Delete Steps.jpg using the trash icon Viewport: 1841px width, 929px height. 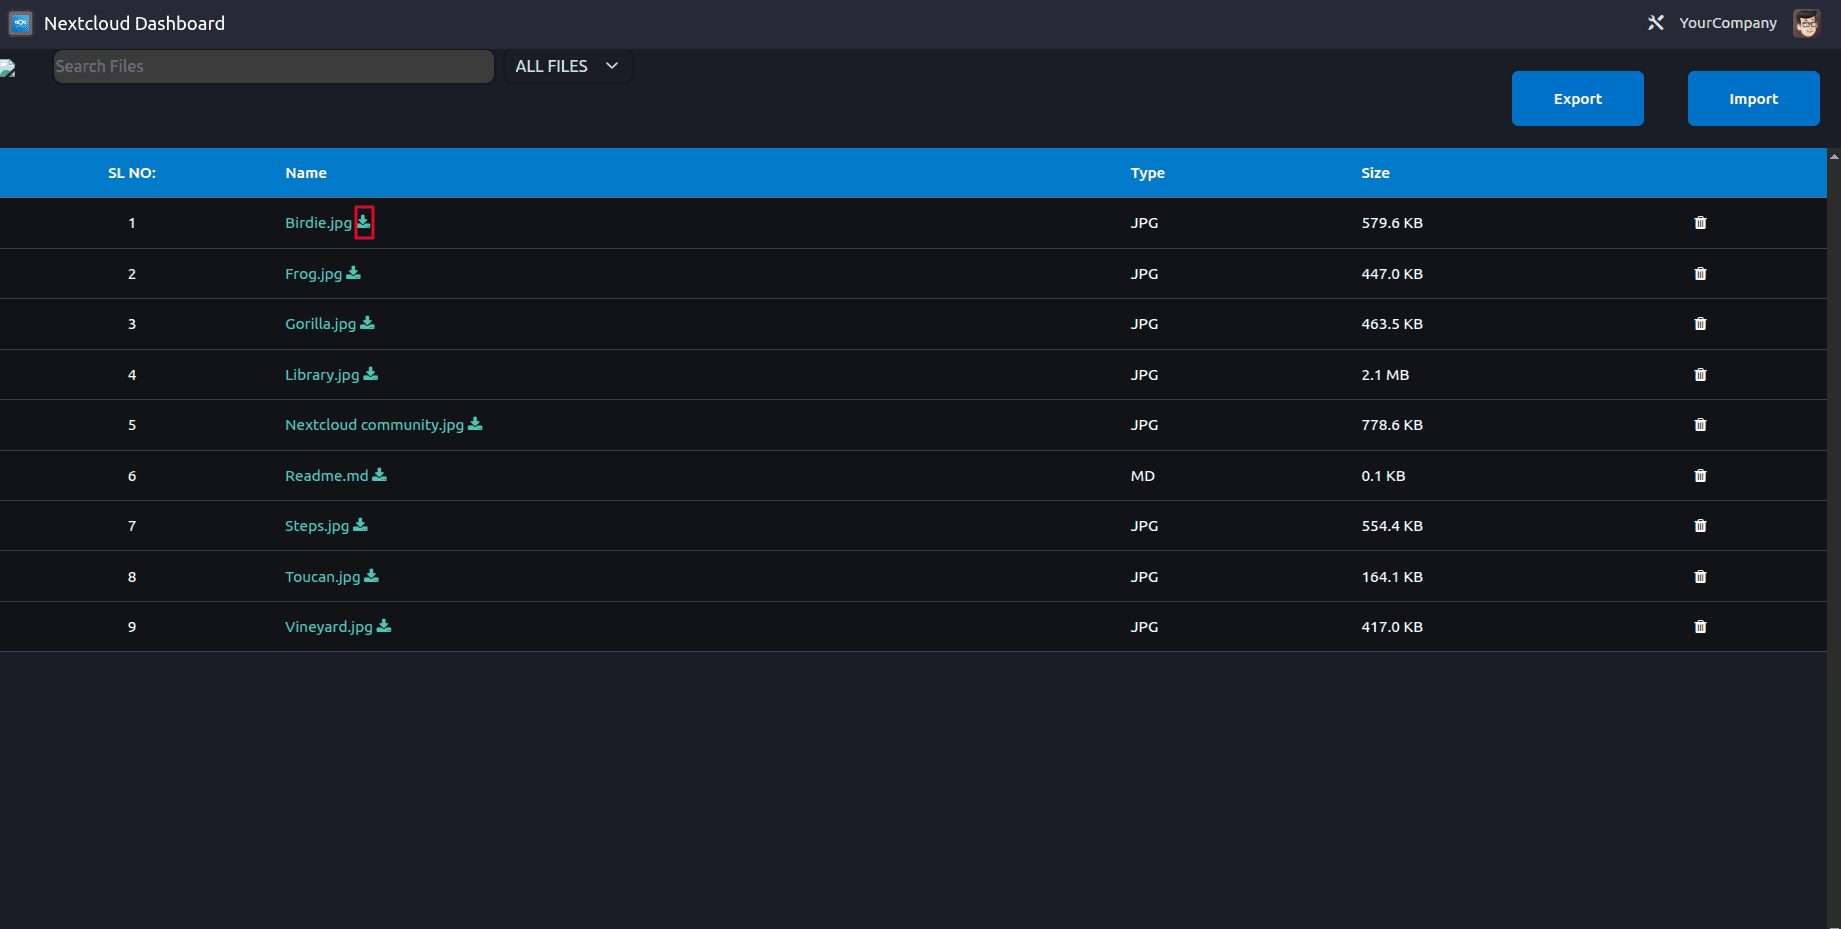[x=1700, y=526]
